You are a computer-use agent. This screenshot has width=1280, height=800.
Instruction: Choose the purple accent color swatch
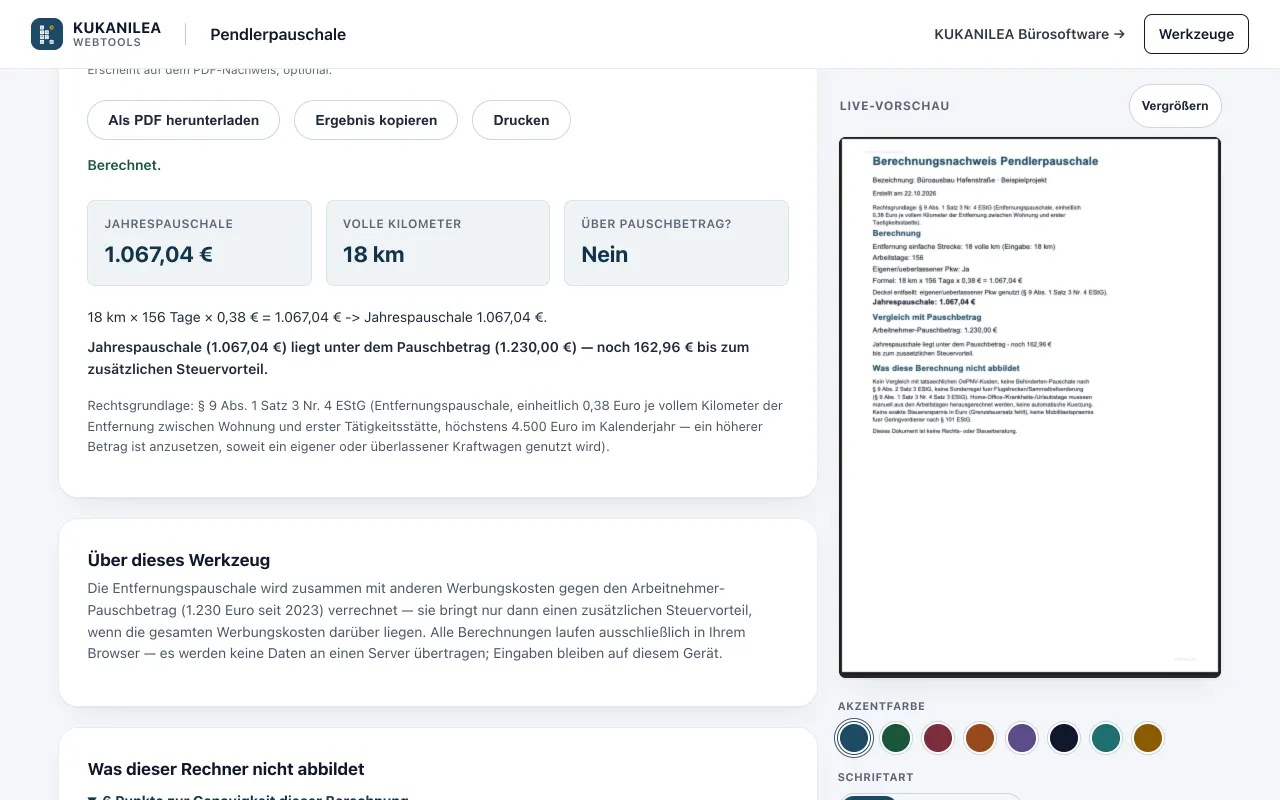point(1022,738)
